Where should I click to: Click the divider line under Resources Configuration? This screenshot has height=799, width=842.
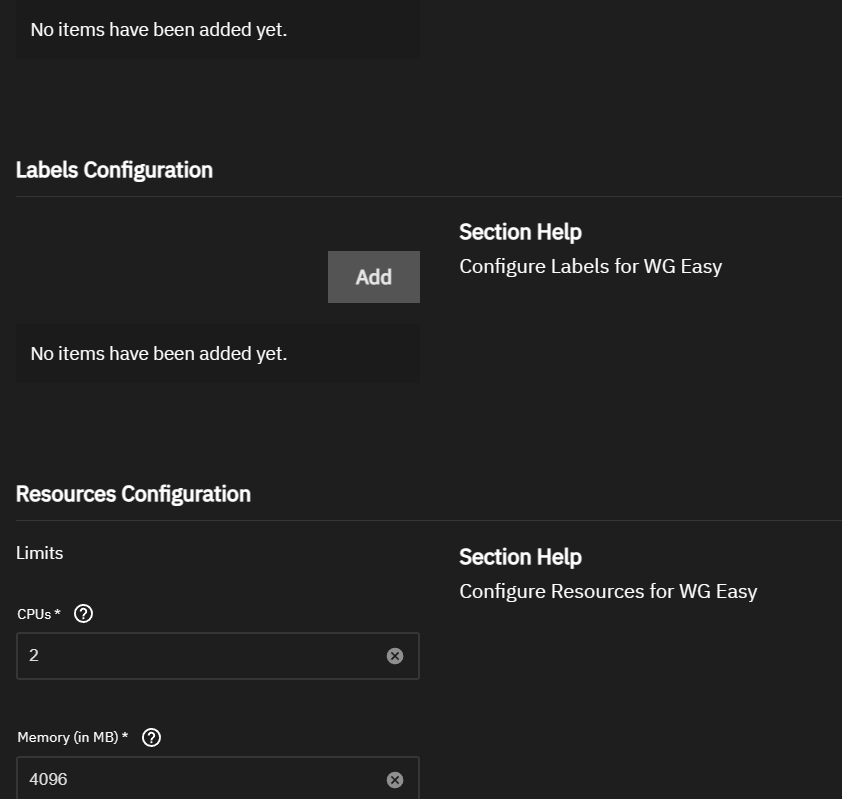(x=429, y=520)
